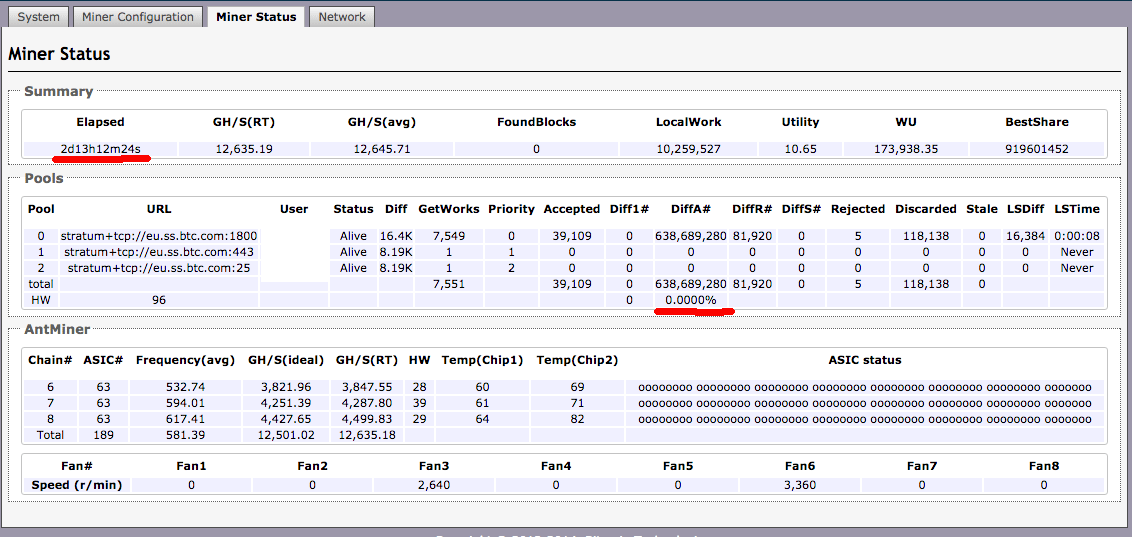
Task: Click the ASIC status row for chain 8
Action: pos(865,419)
